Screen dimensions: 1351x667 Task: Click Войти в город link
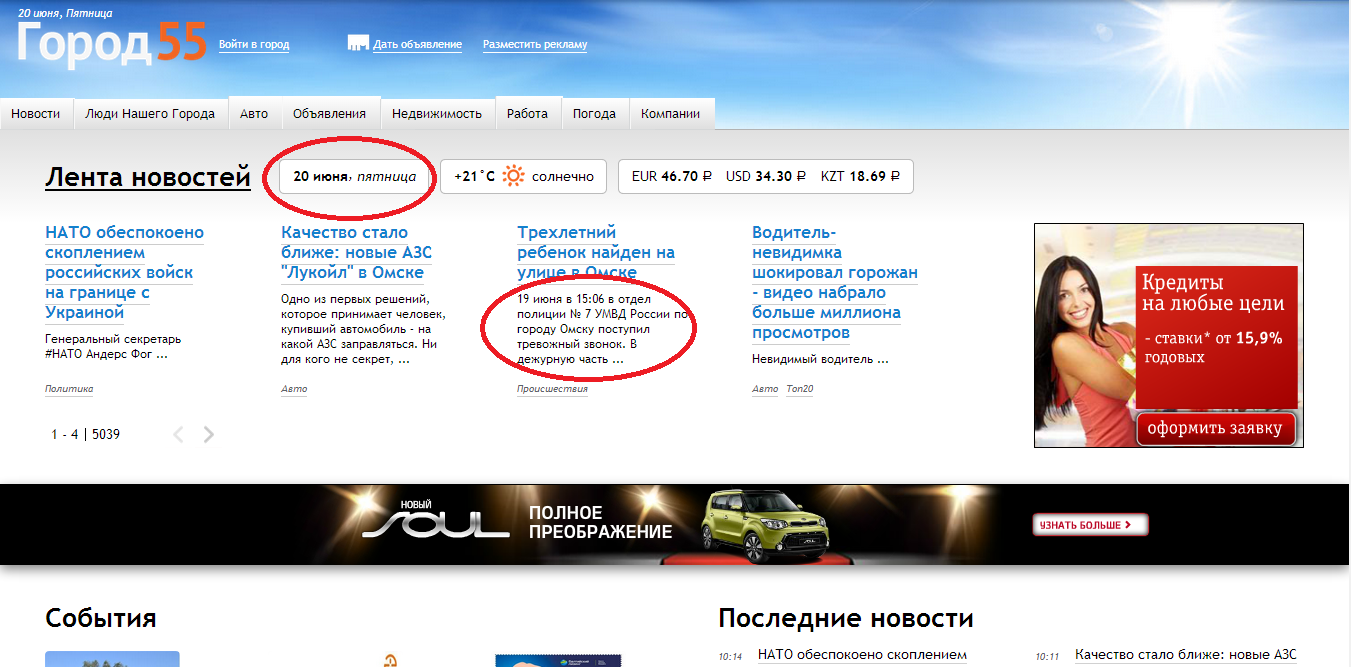(x=254, y=45)
